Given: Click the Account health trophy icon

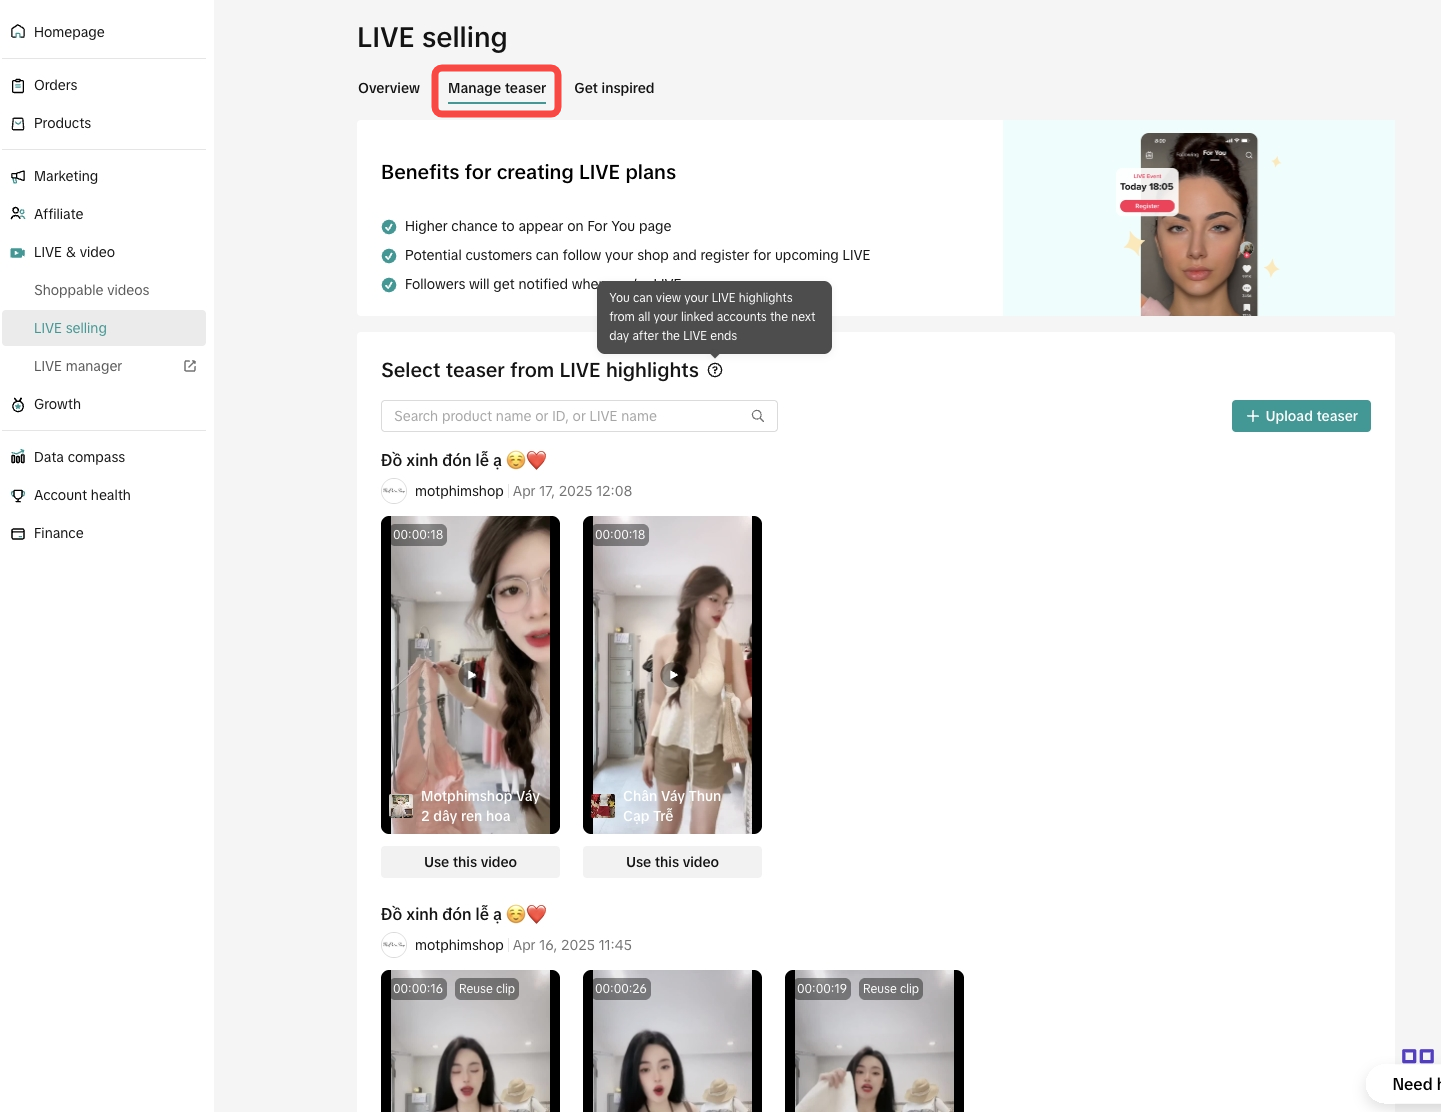Looking at the screenshot, I should click(x=18, y=496).
